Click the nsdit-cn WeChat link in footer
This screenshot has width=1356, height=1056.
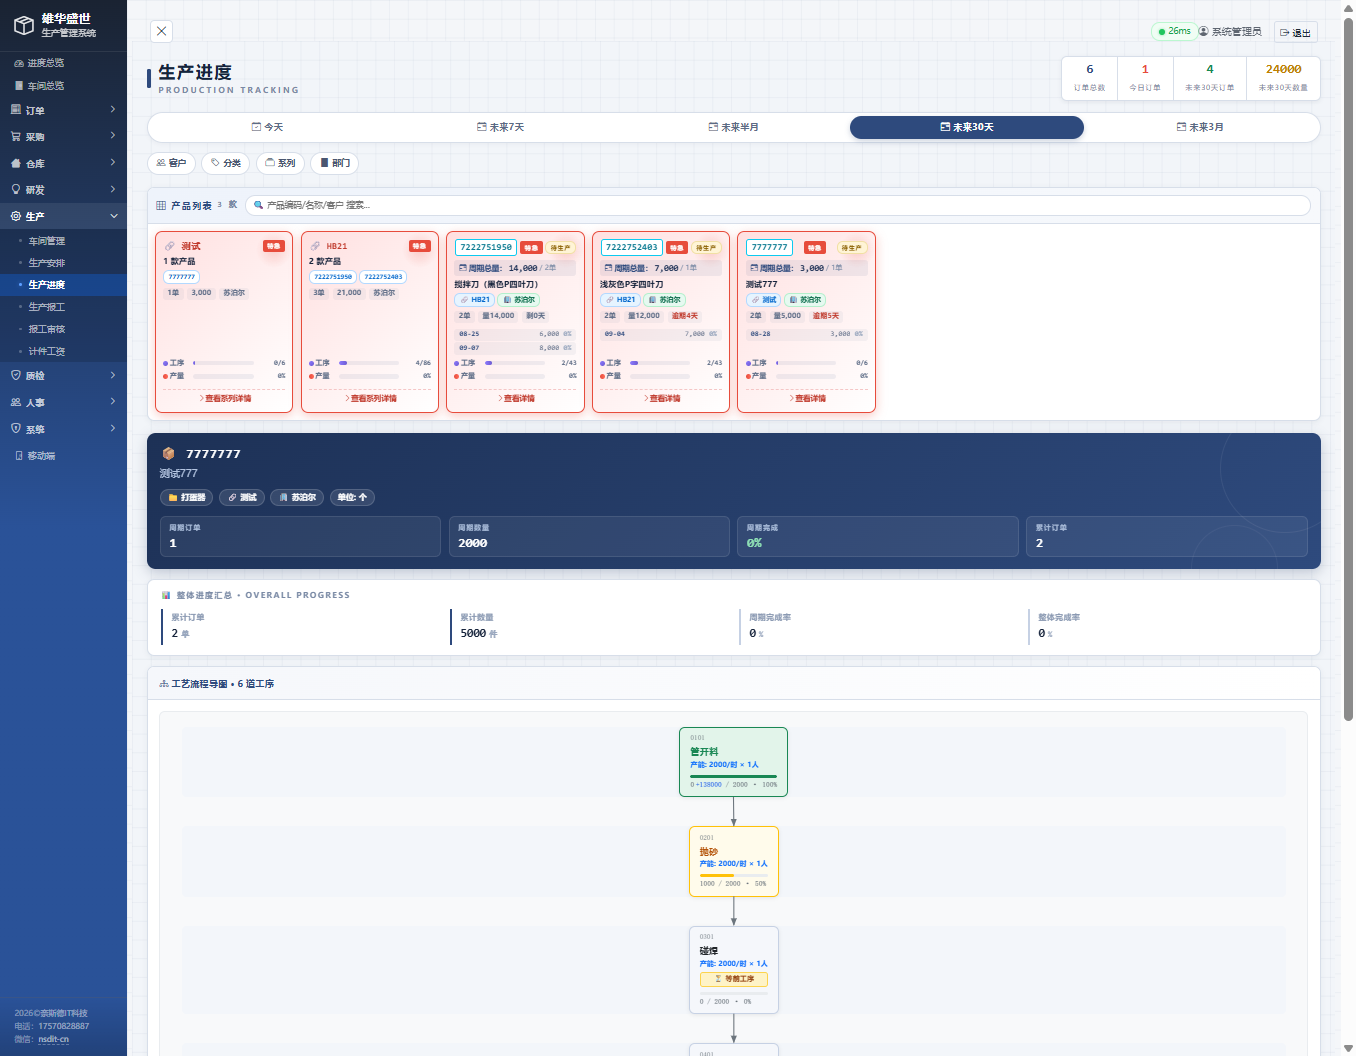[x=54, y=1039]
